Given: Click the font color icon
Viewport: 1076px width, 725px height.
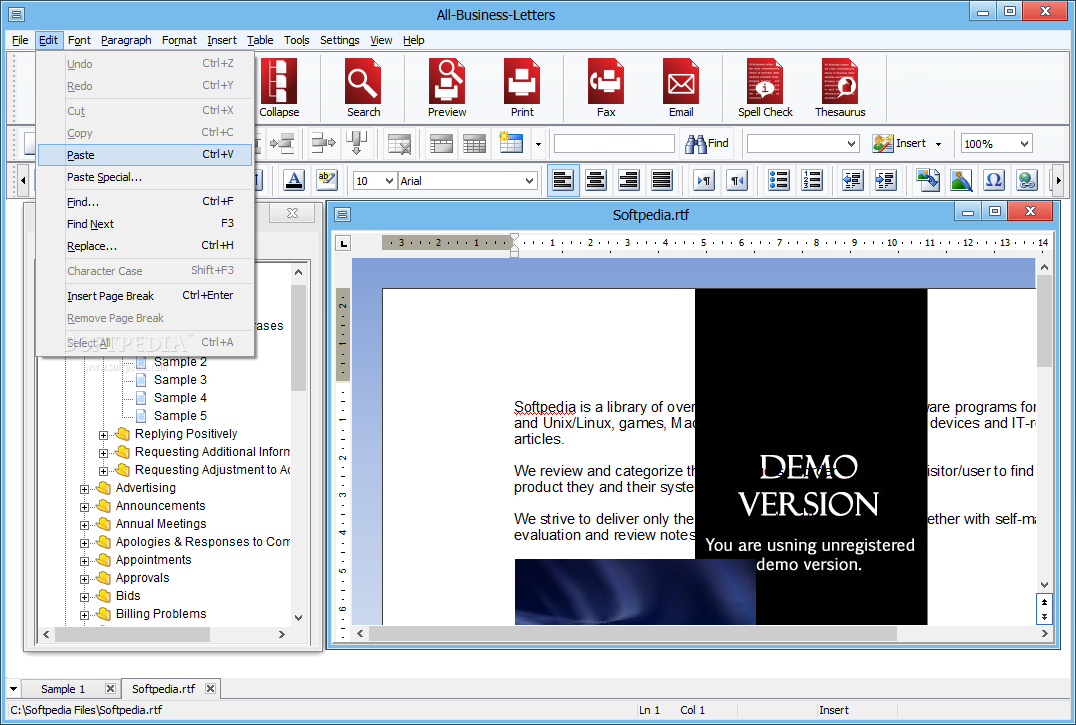Looking at the screenshot, I should [x=294, y=181].
